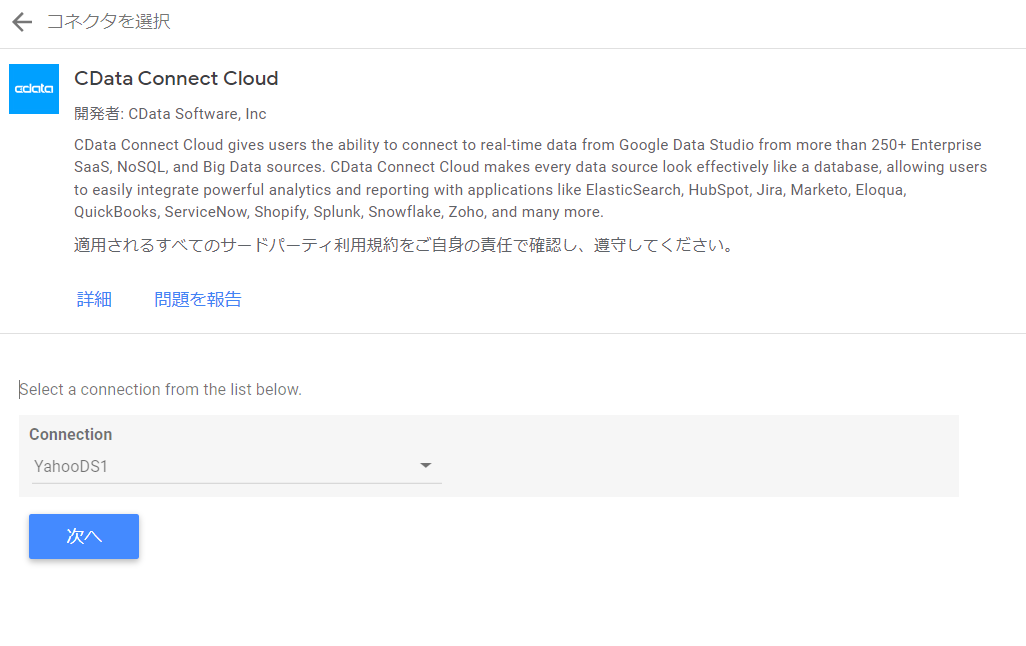Click the third-party terms notice text
Screen dimensions: 1026x646
pyautogui.click(x=404, y=245)
